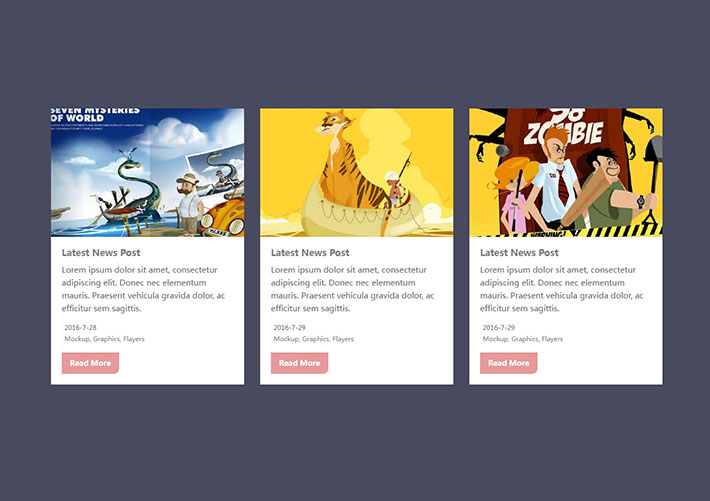
Task: Open the tiger in boat illustration
Action: point(356,172)
